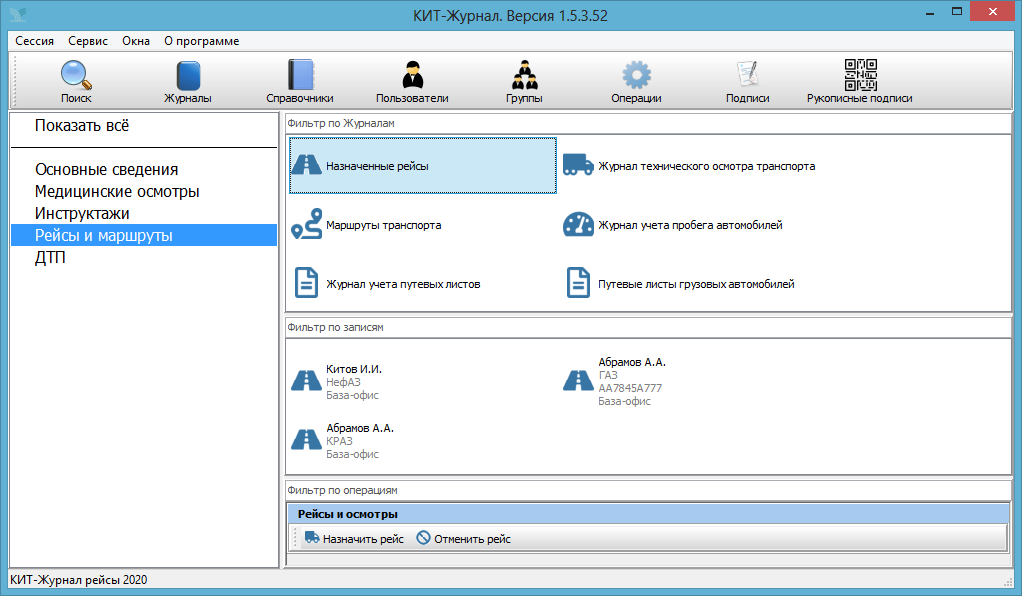Image resolution: width=1022 pixels, height=596 pixels.
Task: Open the Сервис menu
Action: (88, 41)
